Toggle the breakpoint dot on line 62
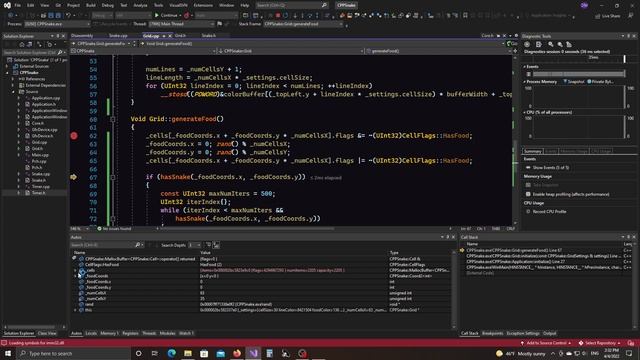Screen dimensions: 640x360 point(74,136)
